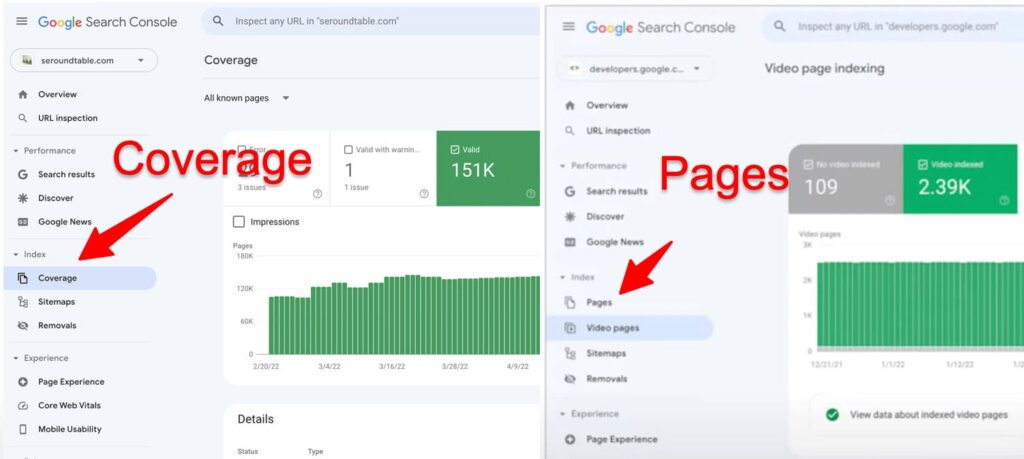The width and height of the screenshot is (1024, 459).
Task: Click Mobile Usability phone icon
Action: [x=23, y=429]
